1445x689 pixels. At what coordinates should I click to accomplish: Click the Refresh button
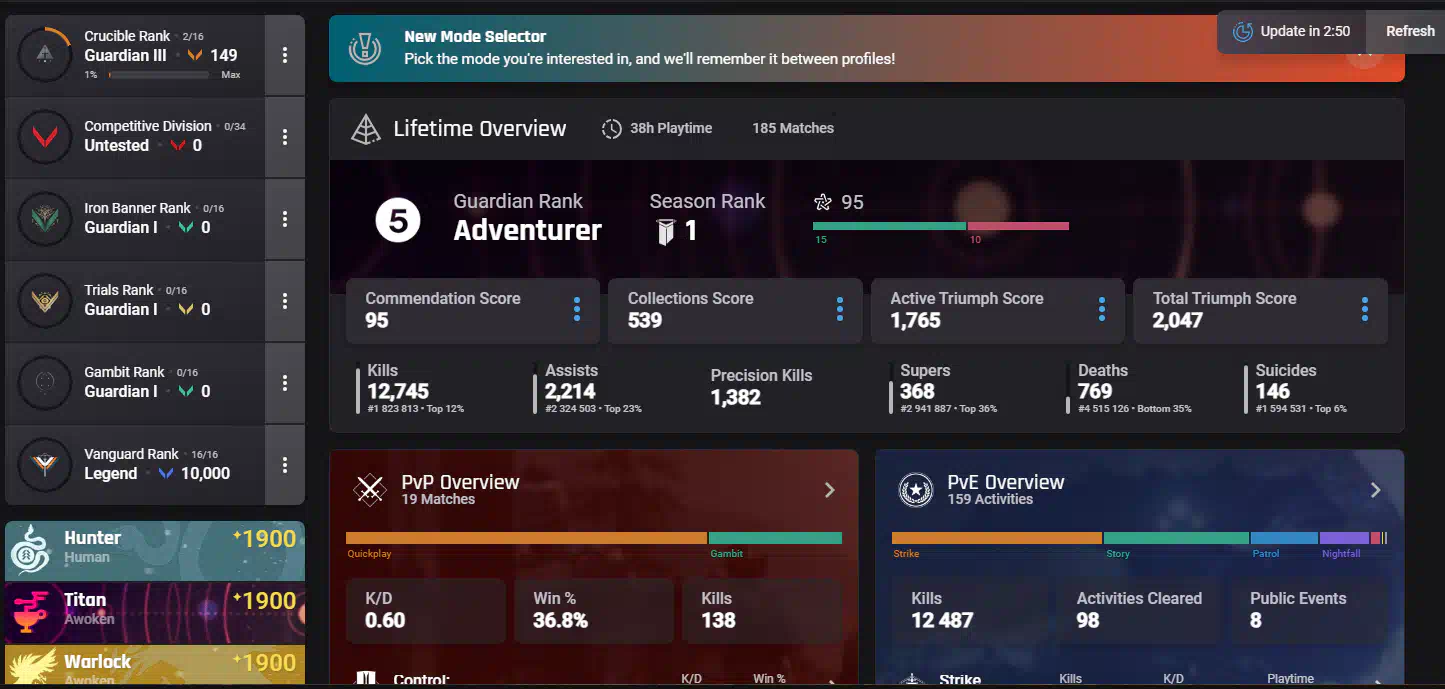(x=1410, y=31)
